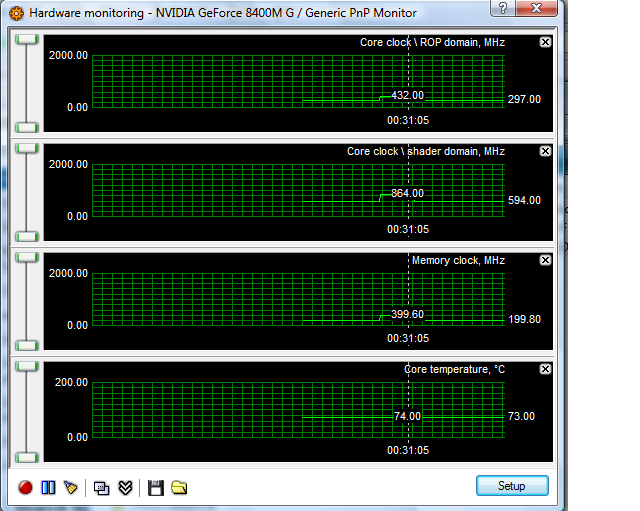Click the lower slider handle of ROP domain graph
This screenshot has height=511, width=640.
click(x=27, y=127)
